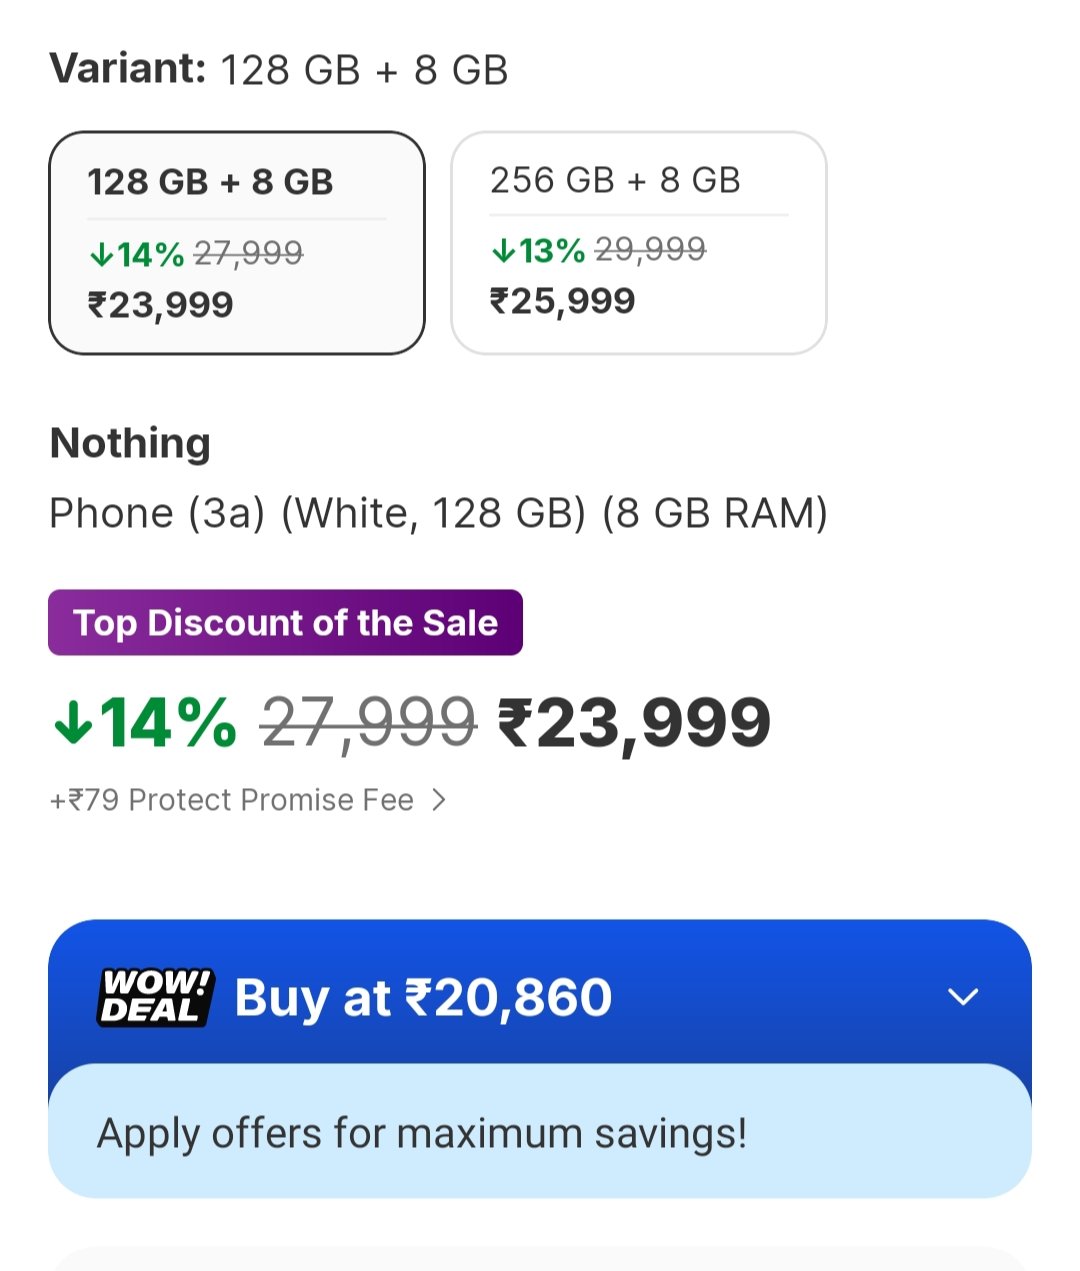Open the chevron beside Protect Promise Fee

pyautogui.click(x=438, y=800)
